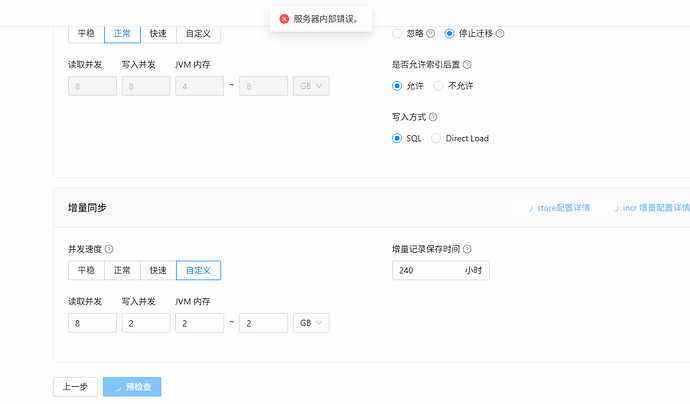
Task: Open help icon beside 并发速度 in 增量同步
Action: click(x=109, y=249)
